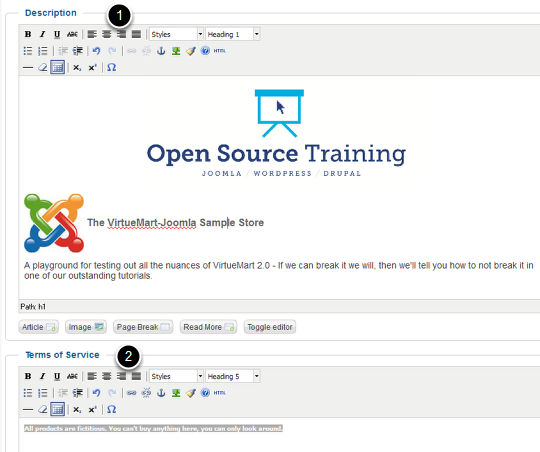The image size is (540, 452).
Task: Click the Read More button
Action: pyautogui.click(x=208, y=327)
